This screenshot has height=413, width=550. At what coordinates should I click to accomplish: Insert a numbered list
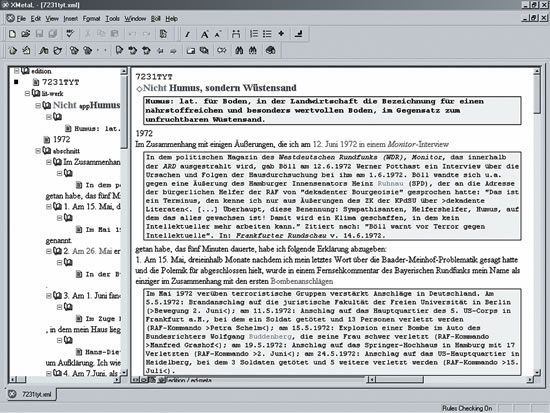[254, 34]
